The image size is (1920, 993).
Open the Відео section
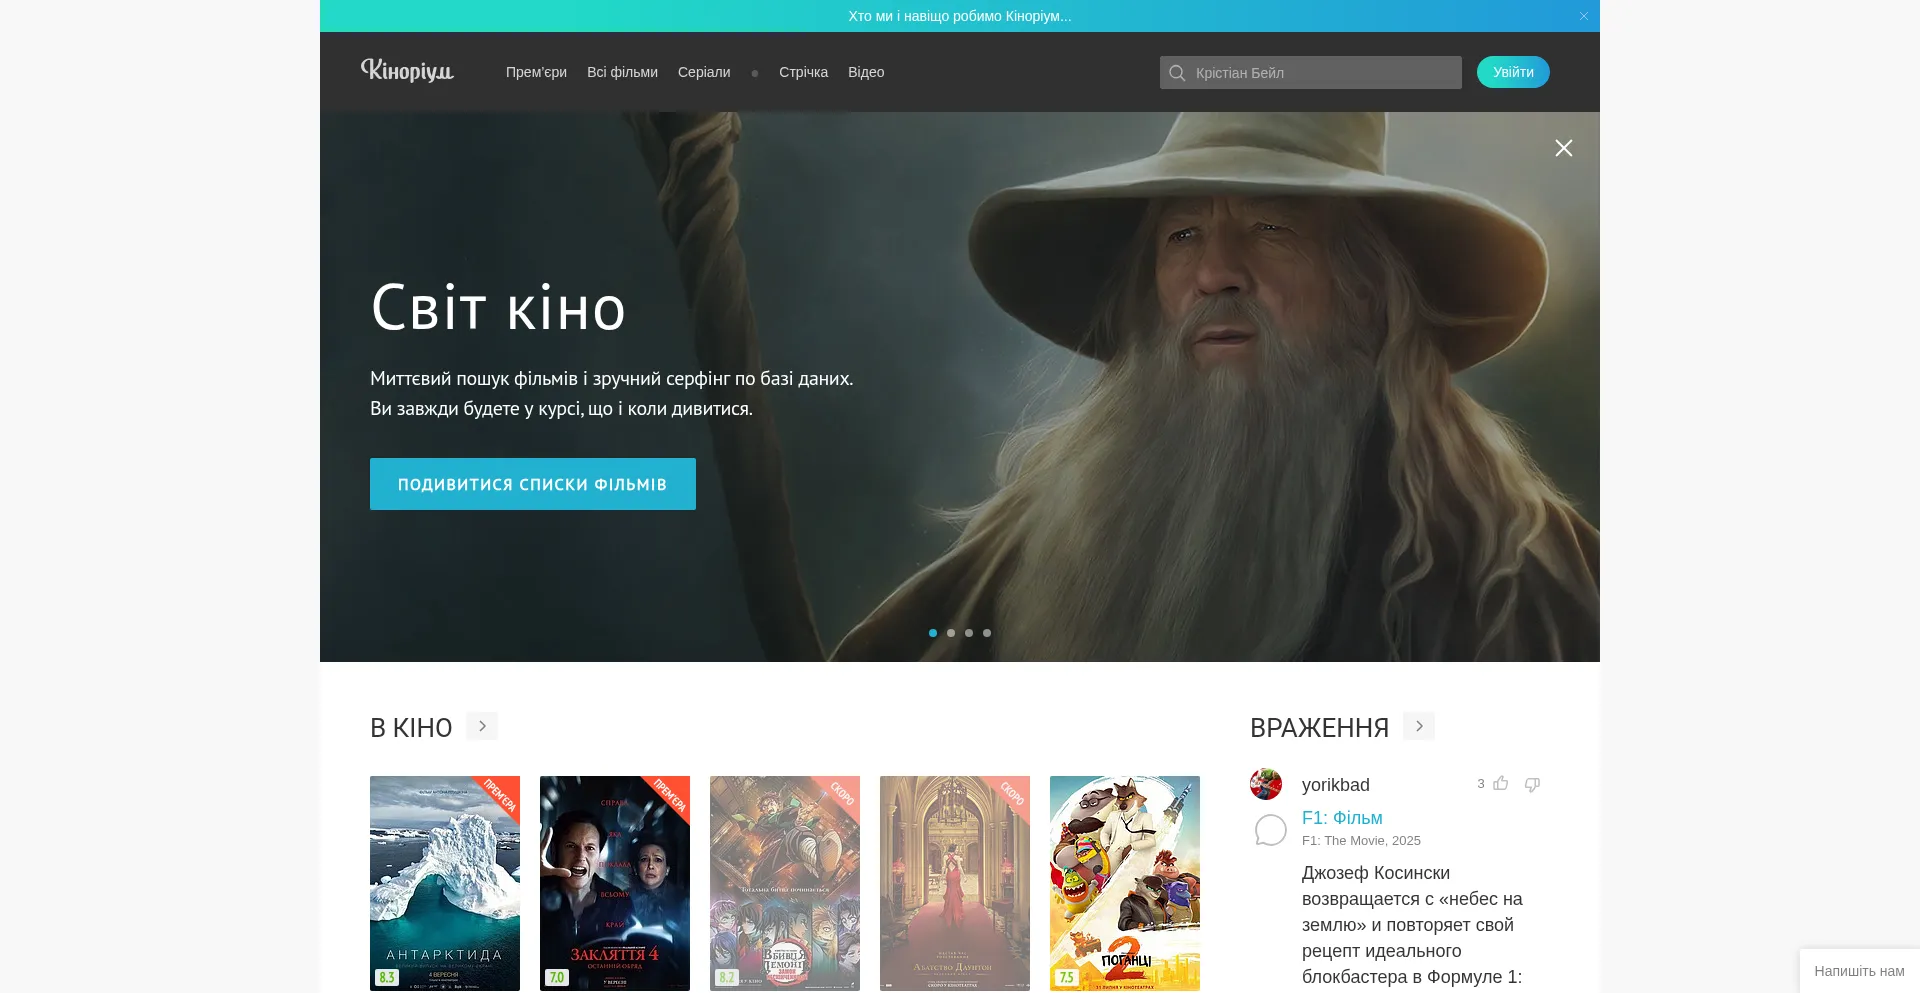[866, 72]
